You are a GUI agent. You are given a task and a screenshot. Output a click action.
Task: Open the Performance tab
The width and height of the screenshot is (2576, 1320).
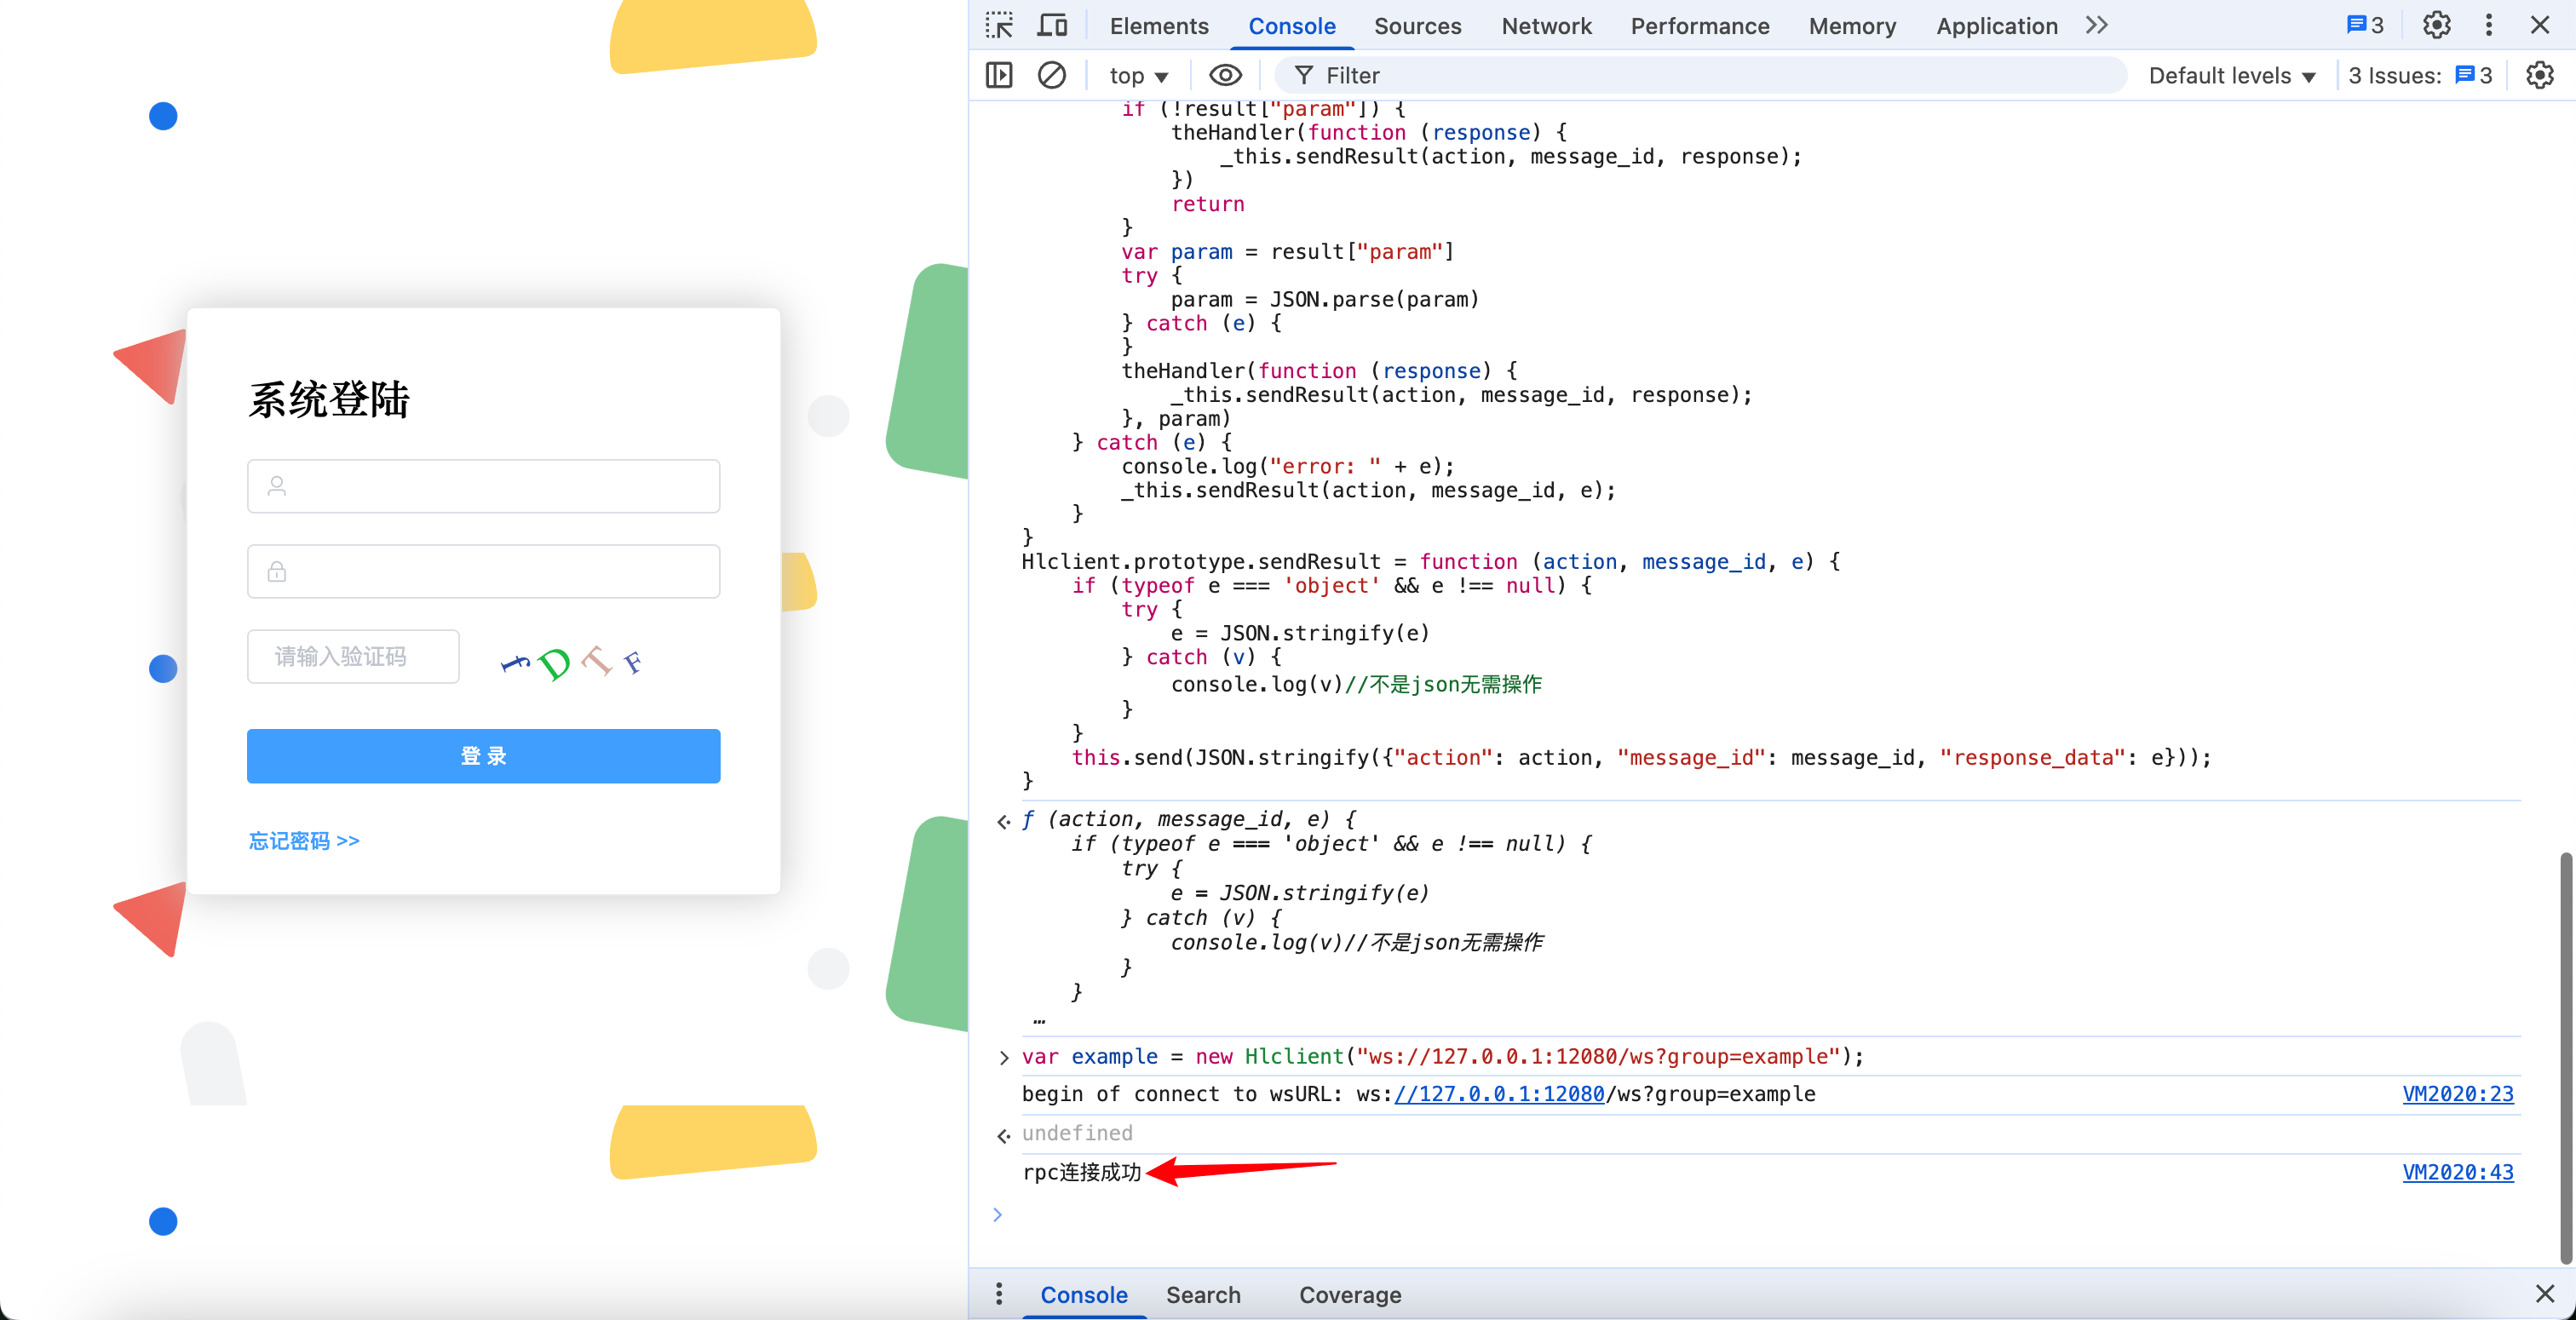(x=1699, y=26)
